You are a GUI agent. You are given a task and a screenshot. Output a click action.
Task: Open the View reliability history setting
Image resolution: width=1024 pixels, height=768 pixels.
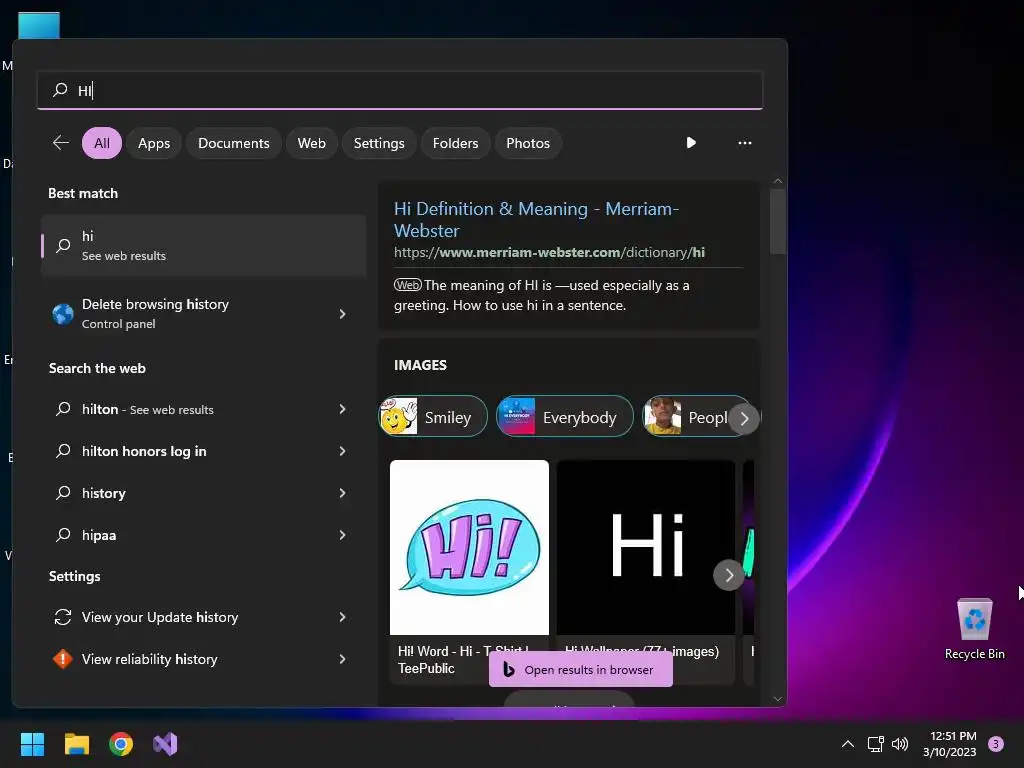(204, 659)
